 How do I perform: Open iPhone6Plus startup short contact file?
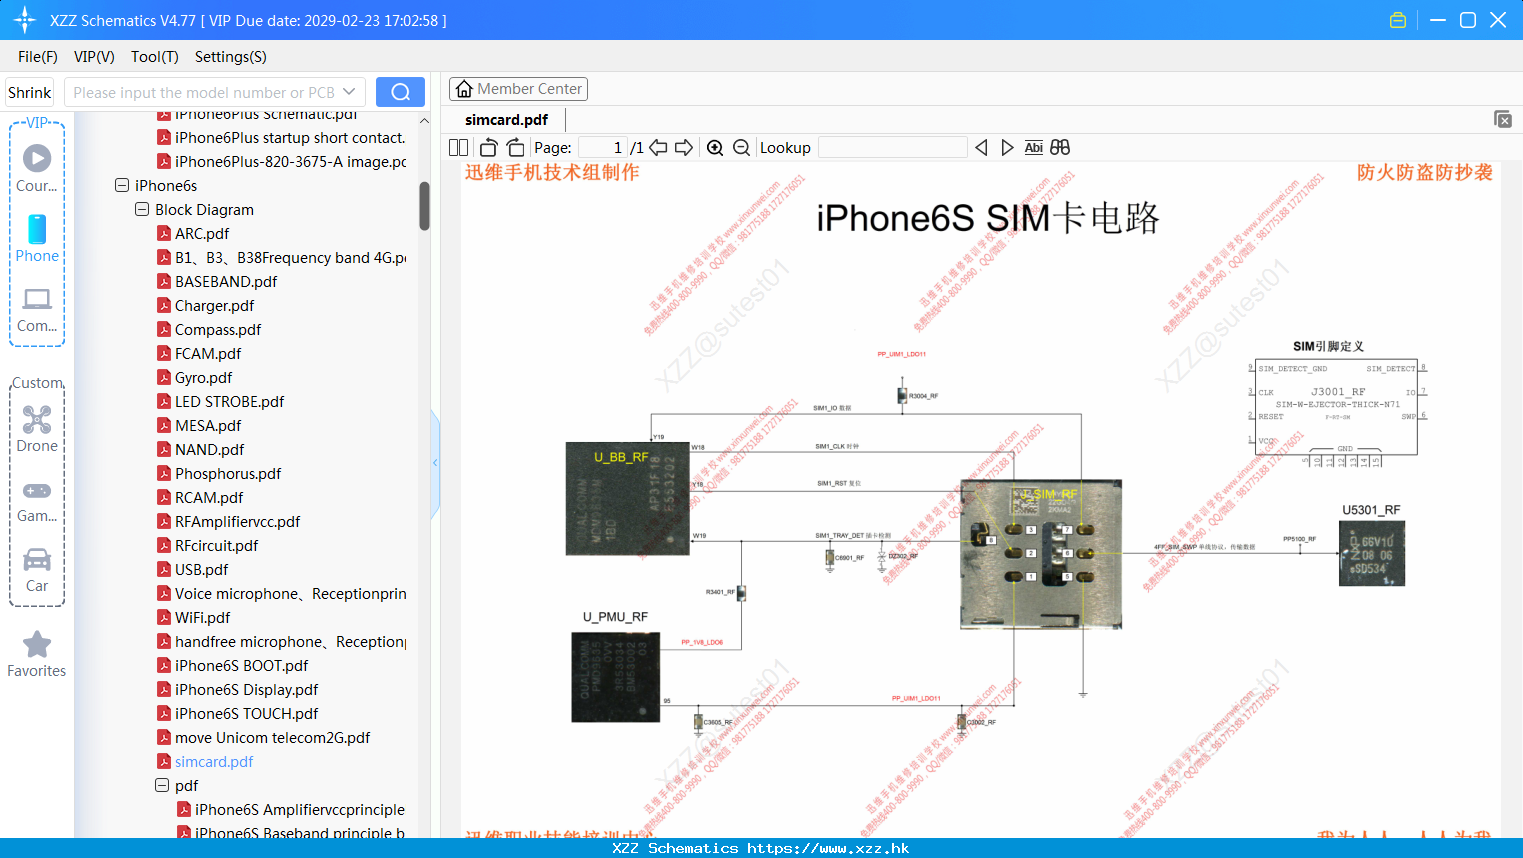(290, 137)
